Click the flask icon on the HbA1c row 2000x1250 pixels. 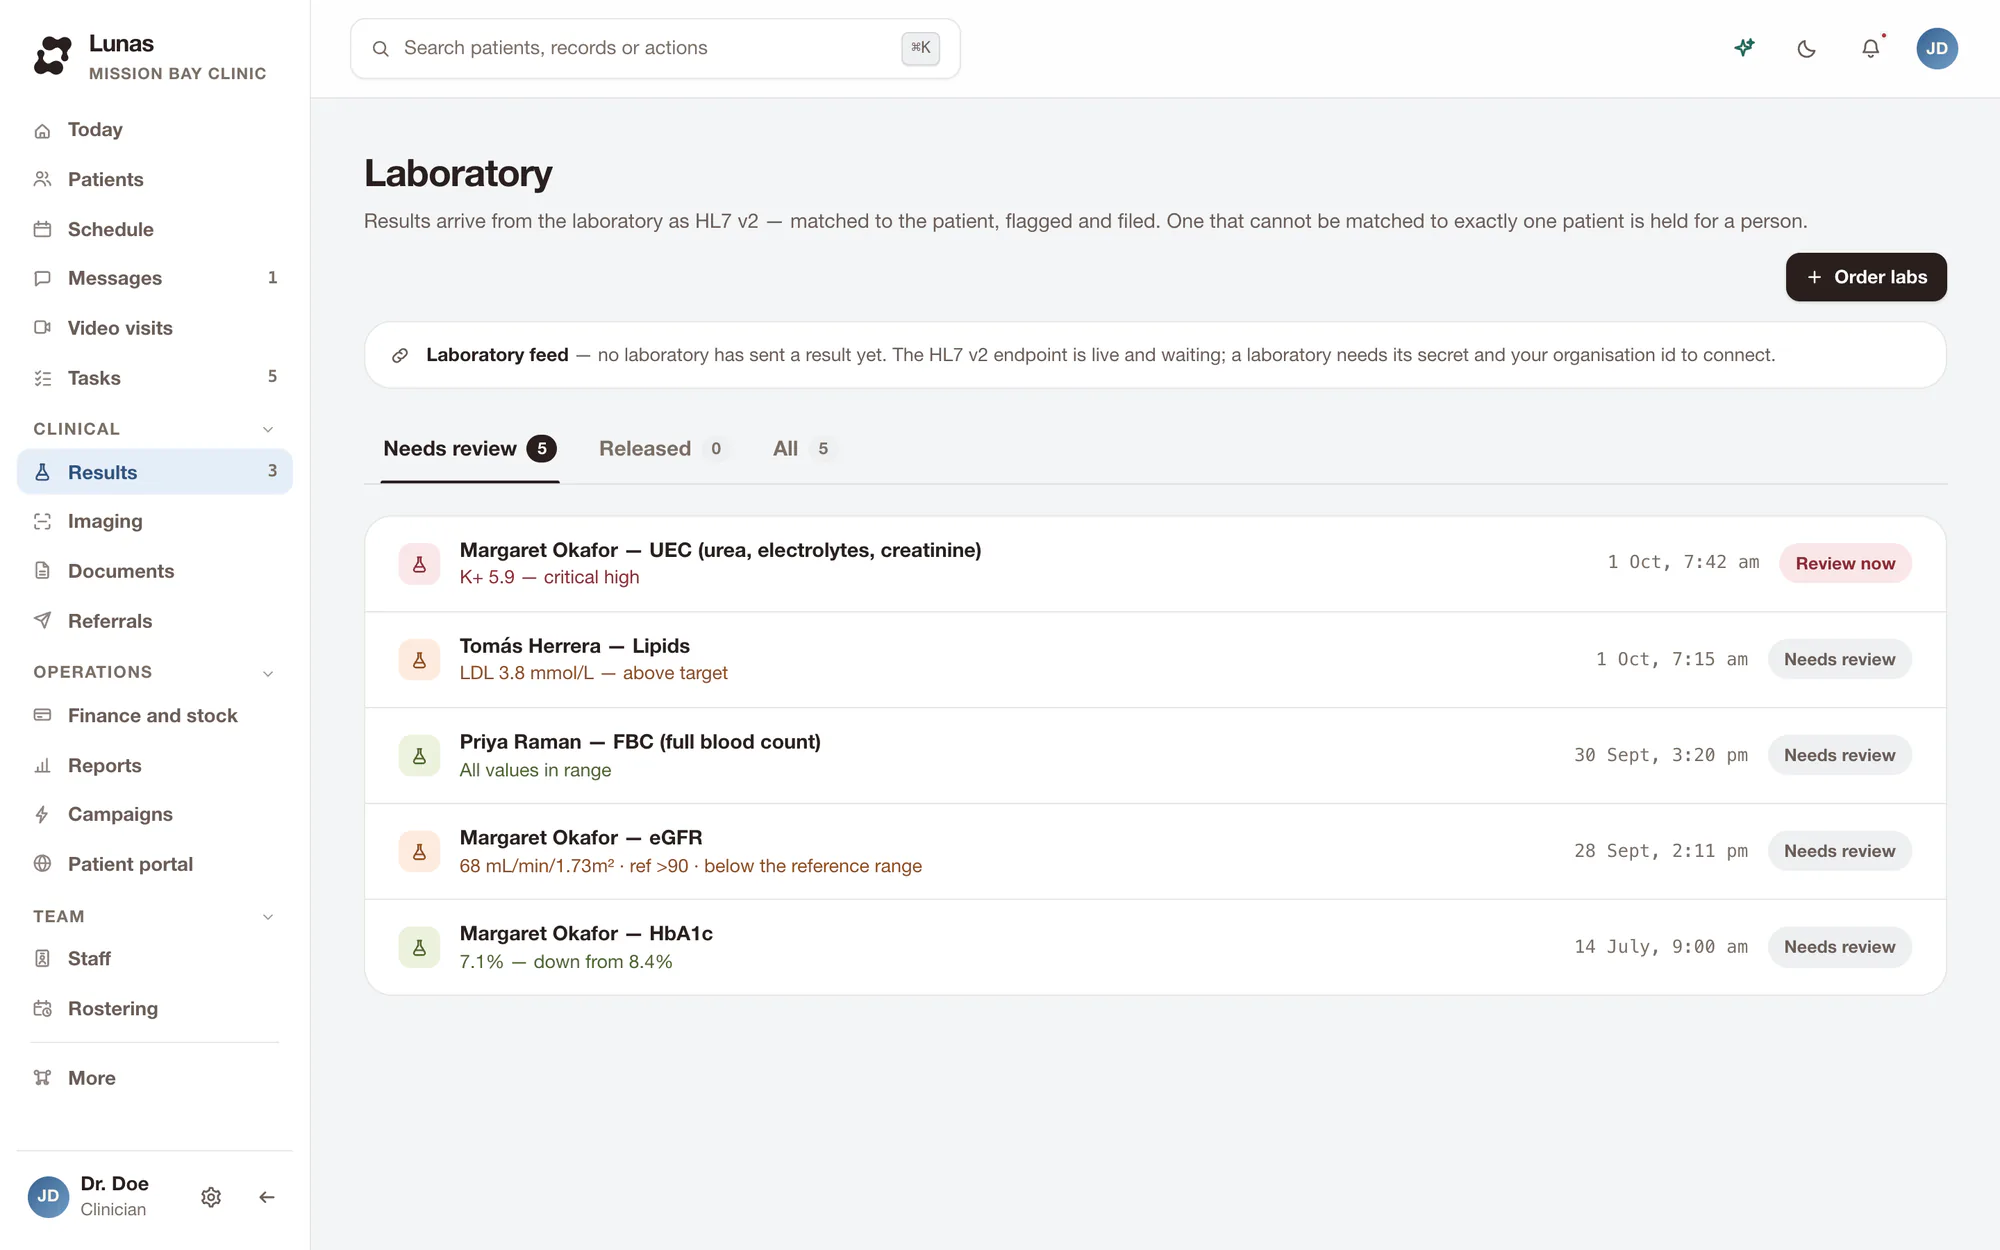[x=419, y=947]
